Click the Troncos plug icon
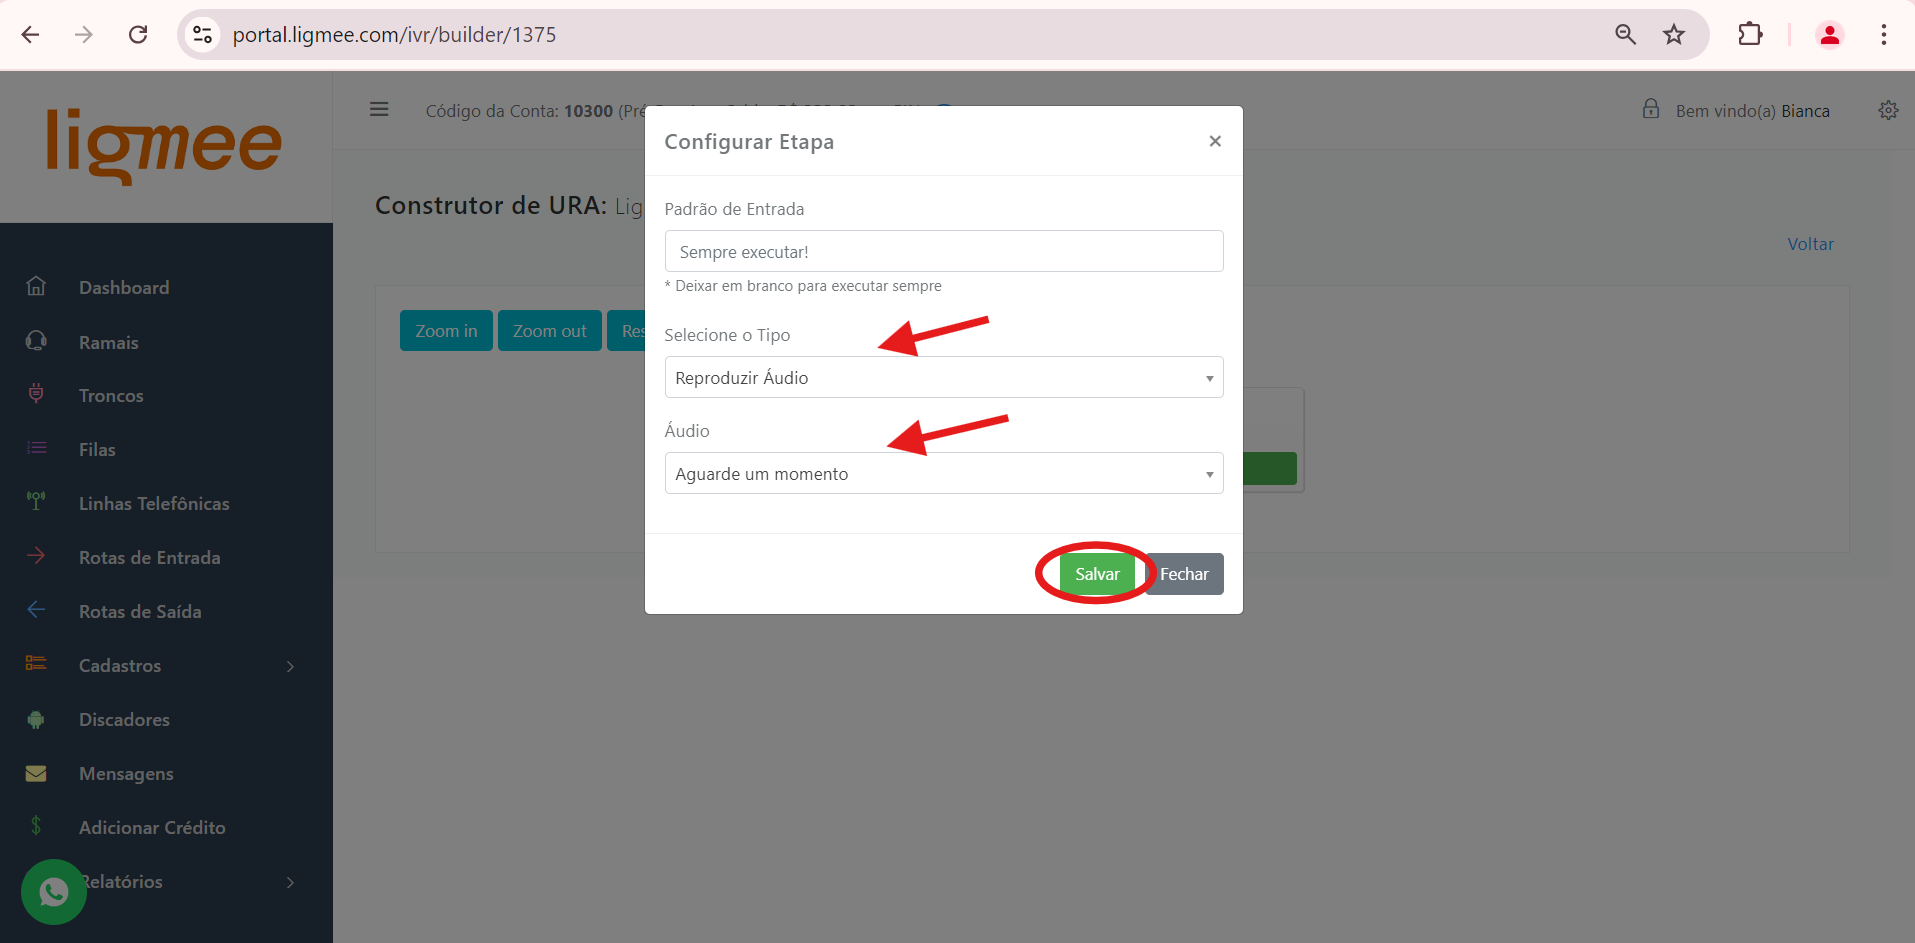Image resolution: width=1915 pixels, height=943 pixels. pyautogui.click(x=36, y=395)
